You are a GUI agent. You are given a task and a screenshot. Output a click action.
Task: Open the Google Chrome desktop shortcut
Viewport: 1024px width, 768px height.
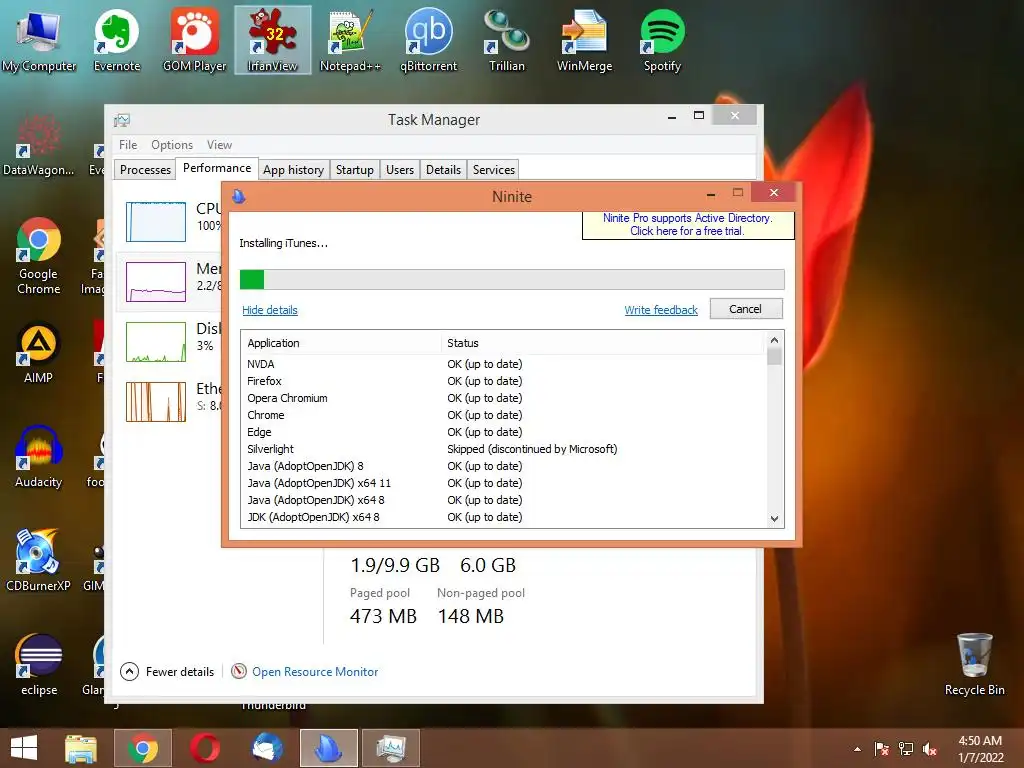coord(39,256)
